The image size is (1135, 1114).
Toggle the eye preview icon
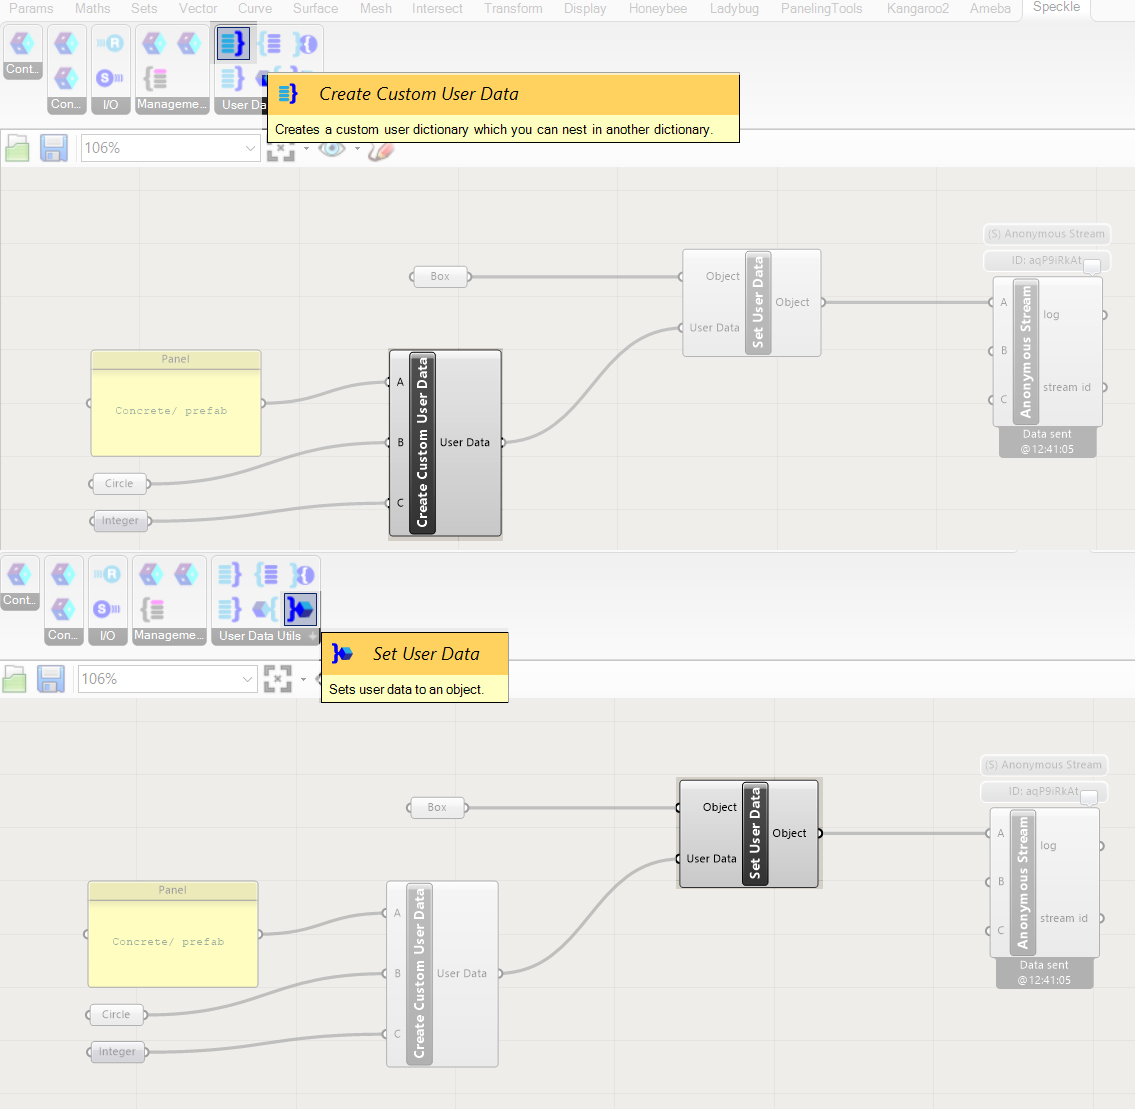click(x=333, y=148)
